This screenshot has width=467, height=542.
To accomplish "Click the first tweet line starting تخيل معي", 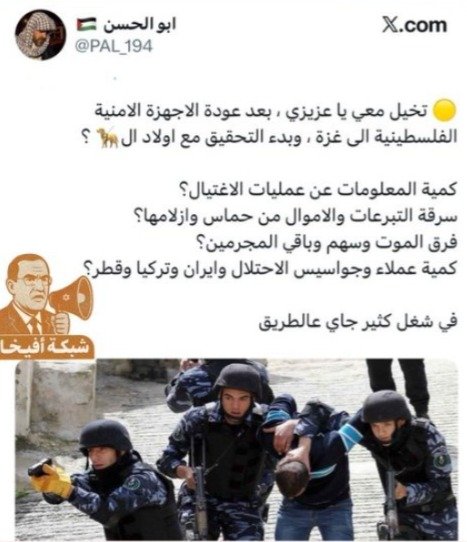I will pyautogui.click(x=262, y=111).
